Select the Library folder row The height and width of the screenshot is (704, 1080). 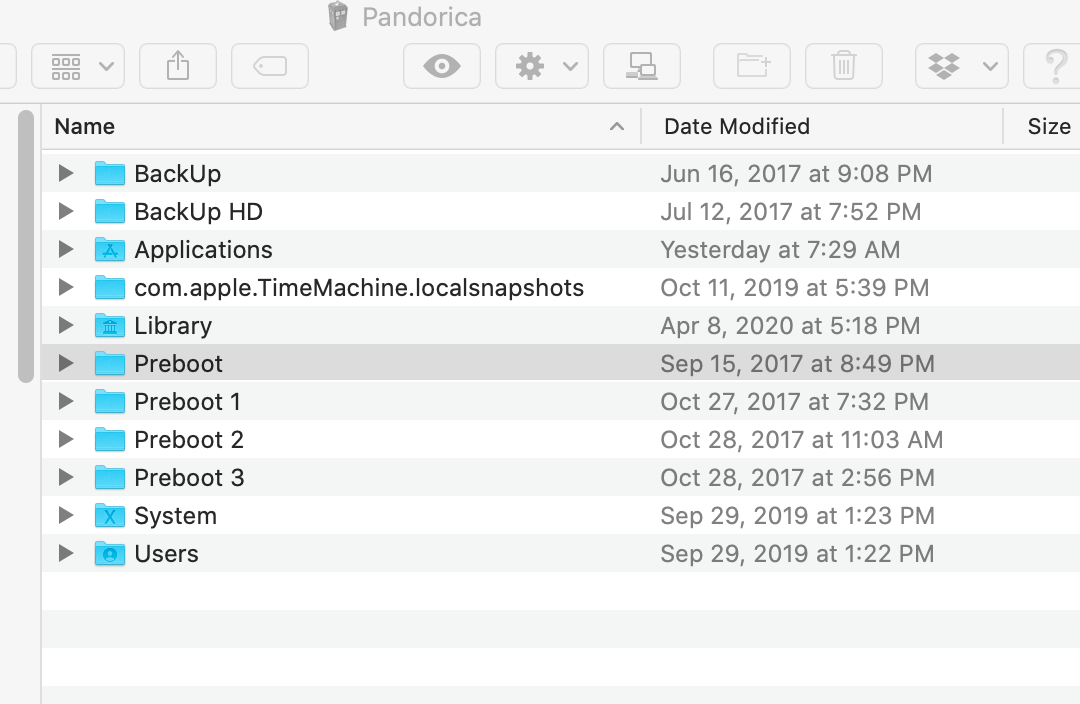(x=173, y=326)
